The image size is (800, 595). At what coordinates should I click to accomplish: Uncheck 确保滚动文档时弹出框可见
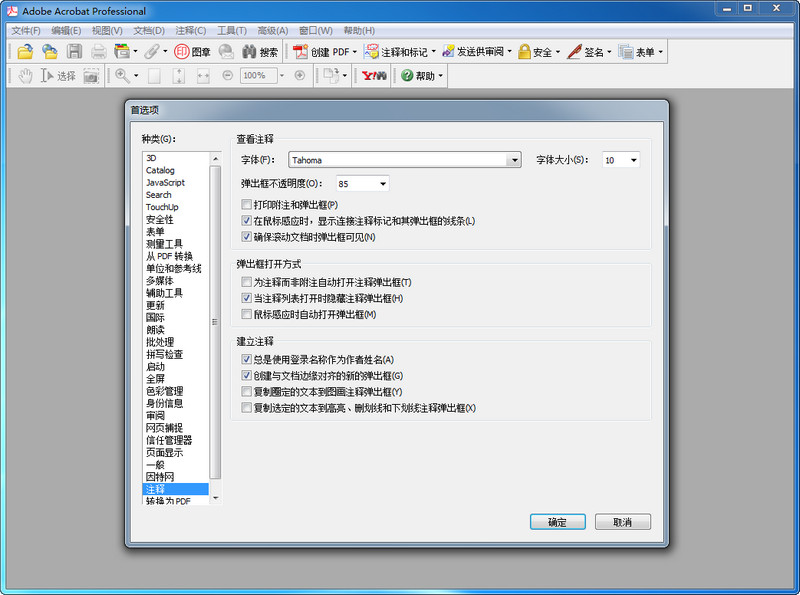point(245,237)
